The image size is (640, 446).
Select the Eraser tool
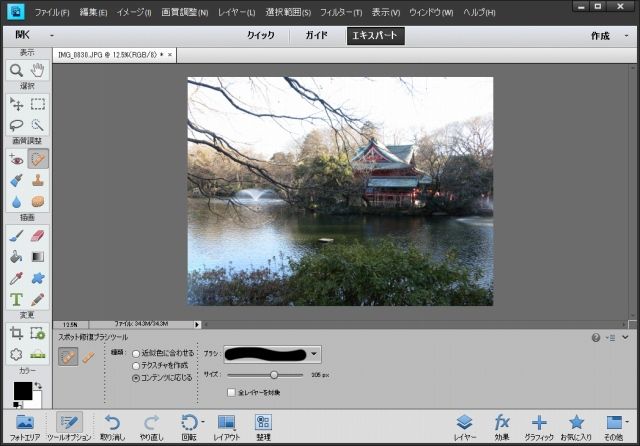[x=38, y=235]
